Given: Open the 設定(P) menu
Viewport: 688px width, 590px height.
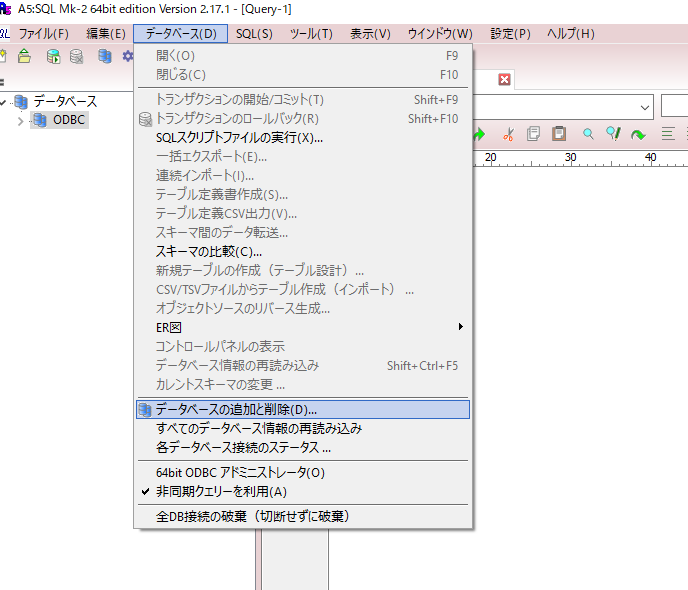Looking at the screenshot, I should point(510,34).
